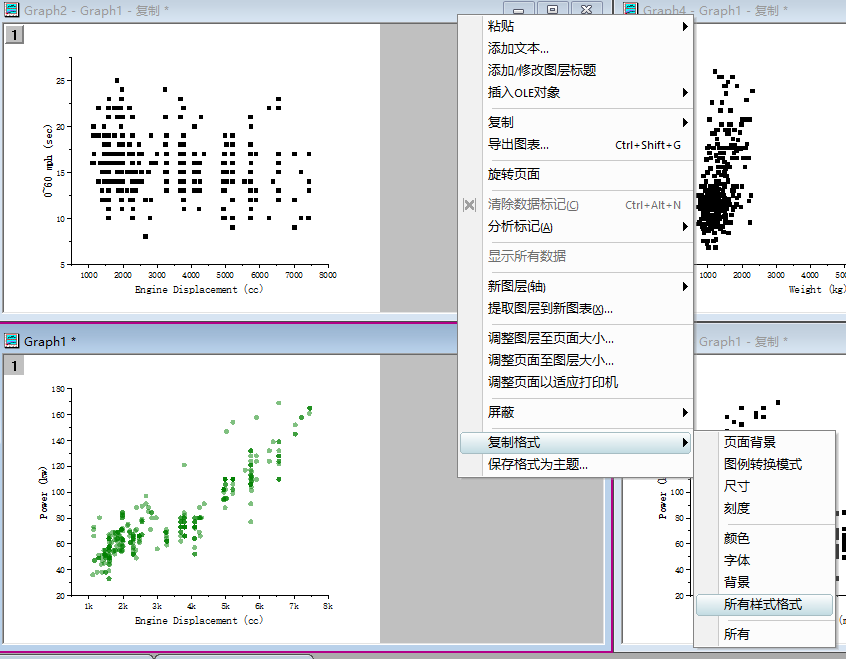Viewport: 846px width, 659px height.
Task: Select 导出图表... menu entry
Action: (518, 145)
